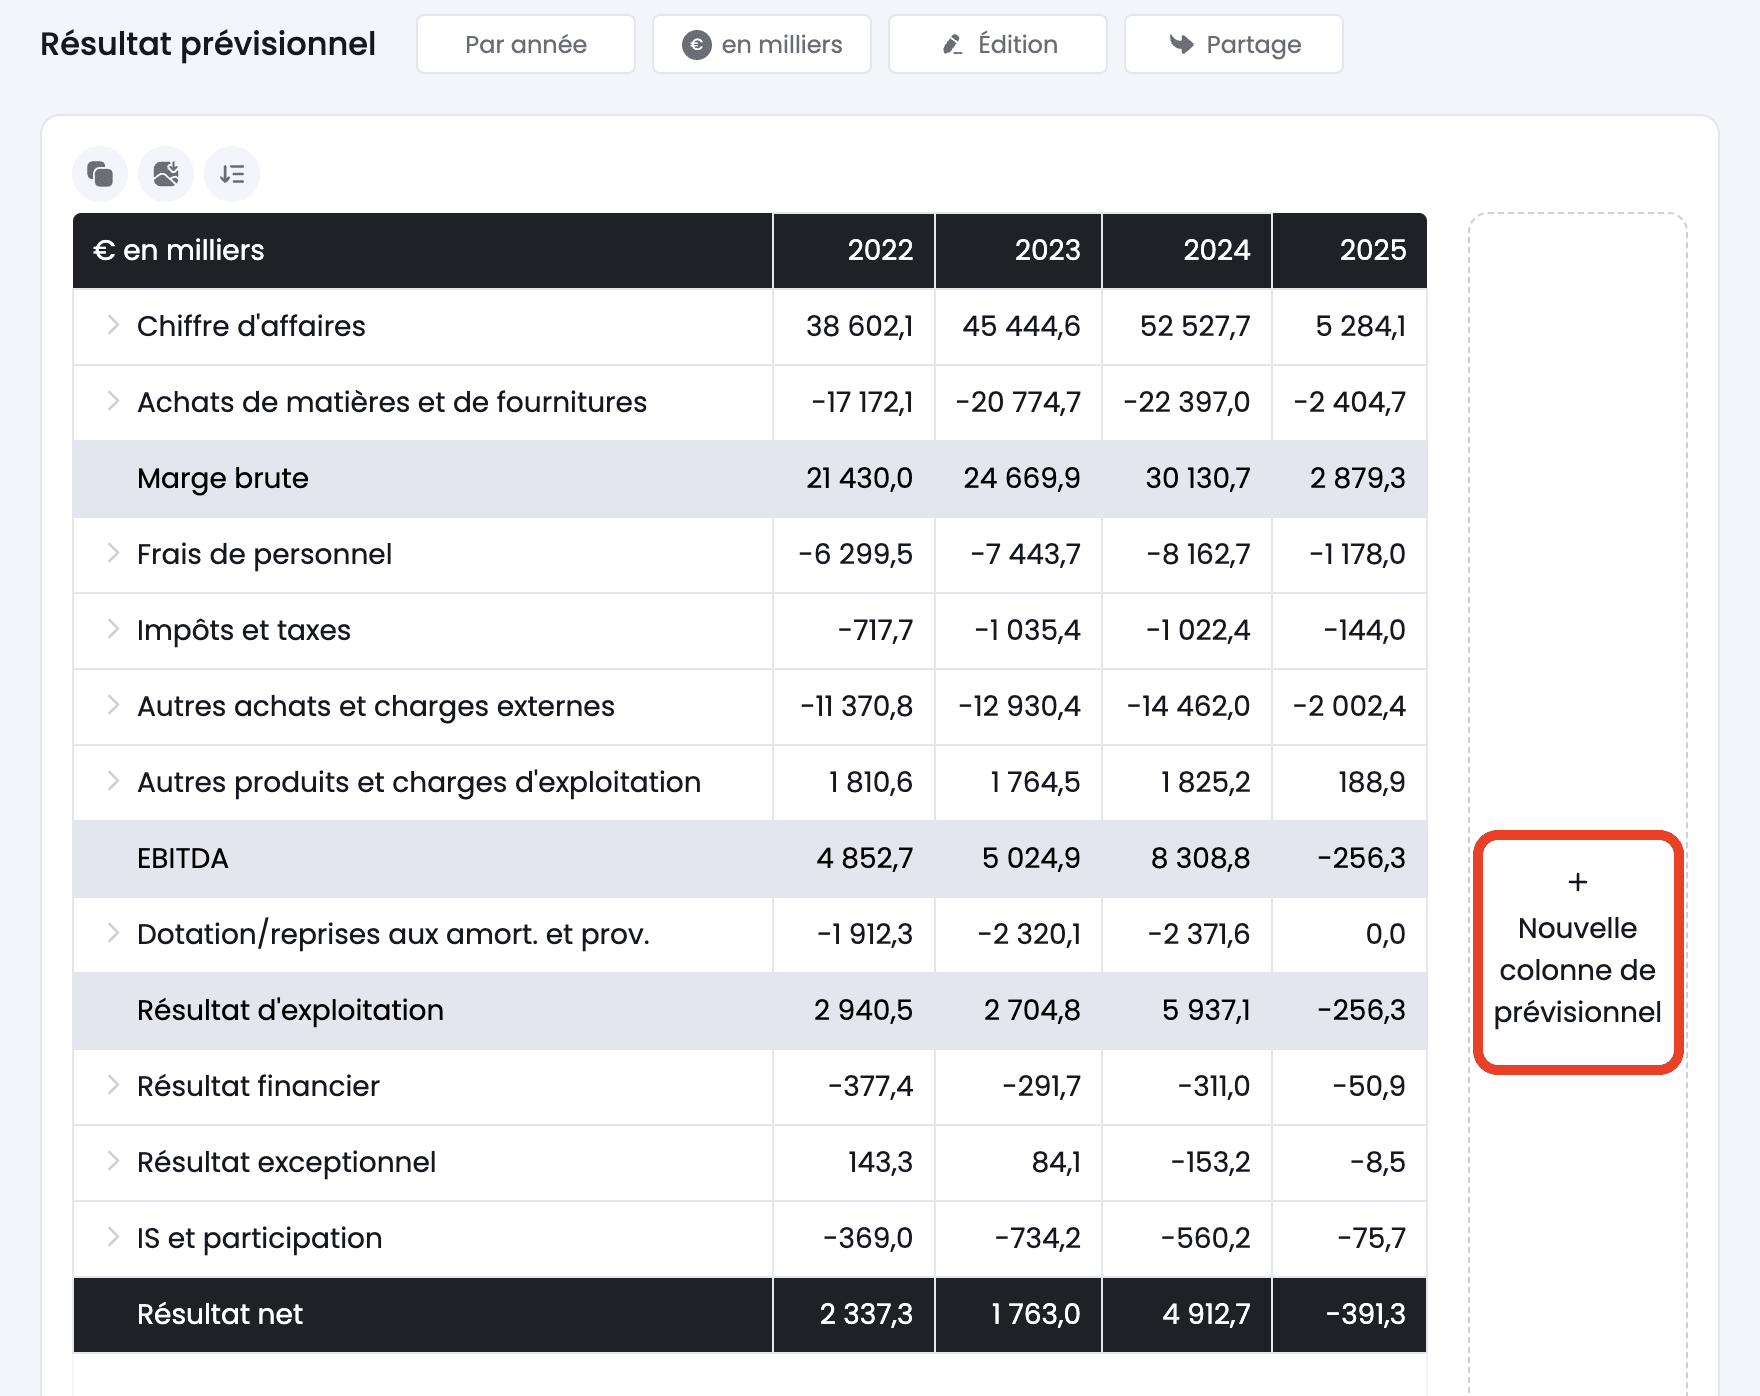Select the value -377,4

(x=871, y=1086)
